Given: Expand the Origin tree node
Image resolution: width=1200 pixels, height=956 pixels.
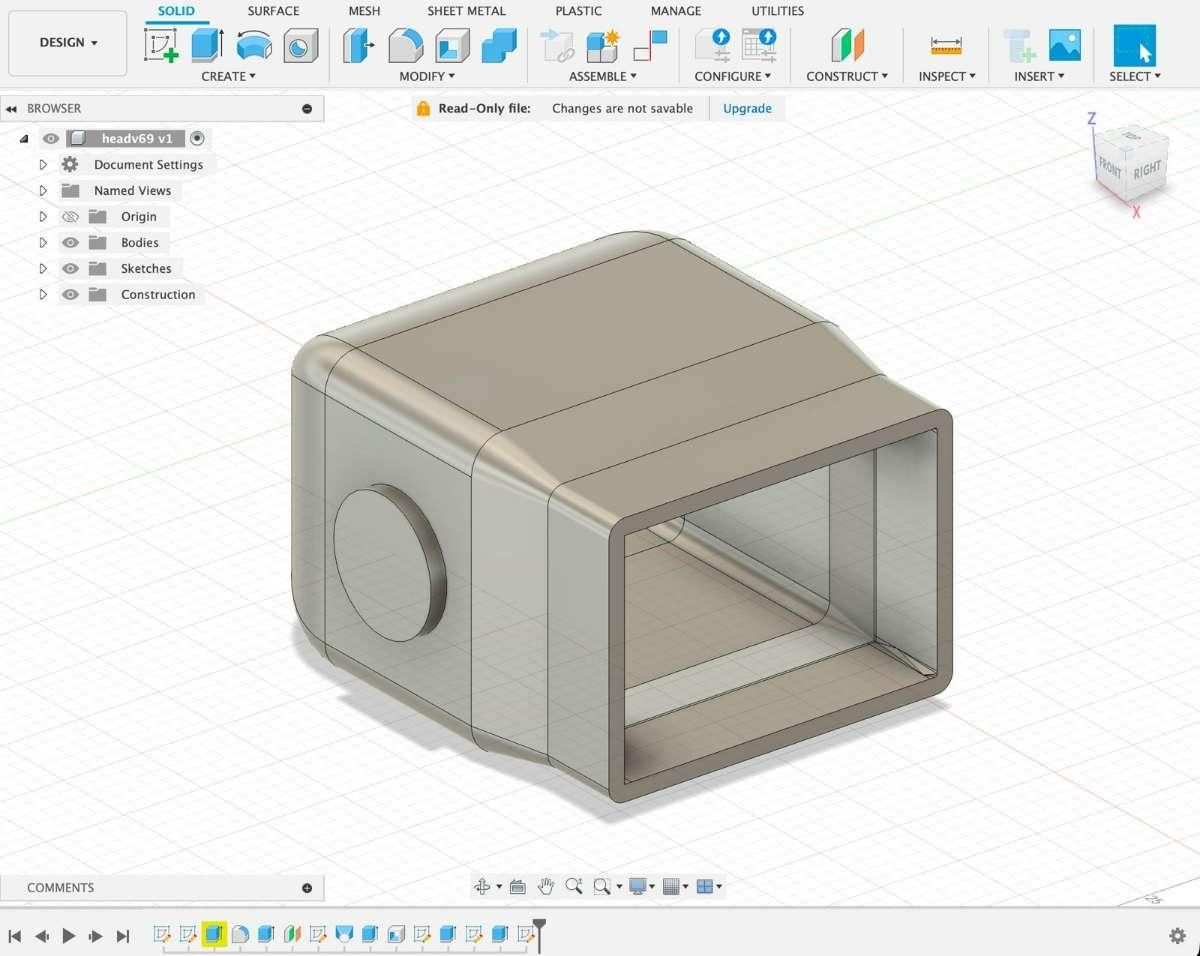Looking at the screenshot, I should point(43,216).
